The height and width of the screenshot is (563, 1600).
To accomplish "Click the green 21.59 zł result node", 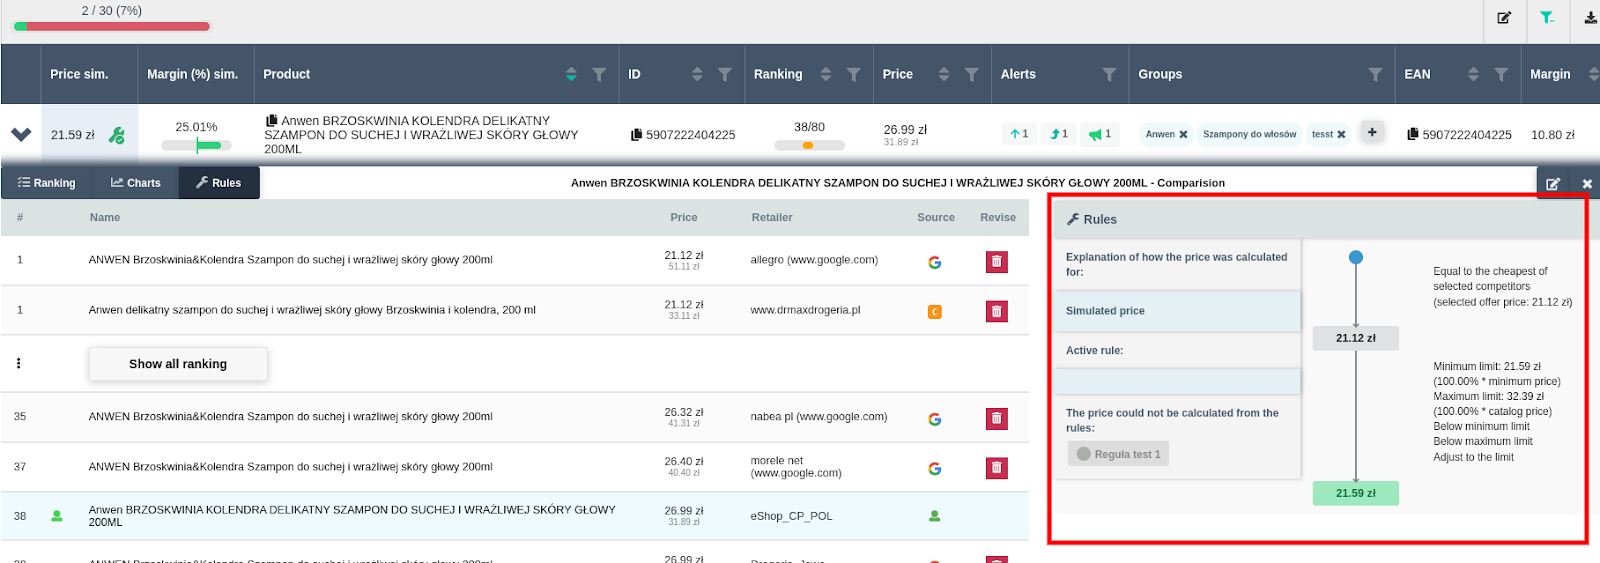I will click(x=1356, y=493).
